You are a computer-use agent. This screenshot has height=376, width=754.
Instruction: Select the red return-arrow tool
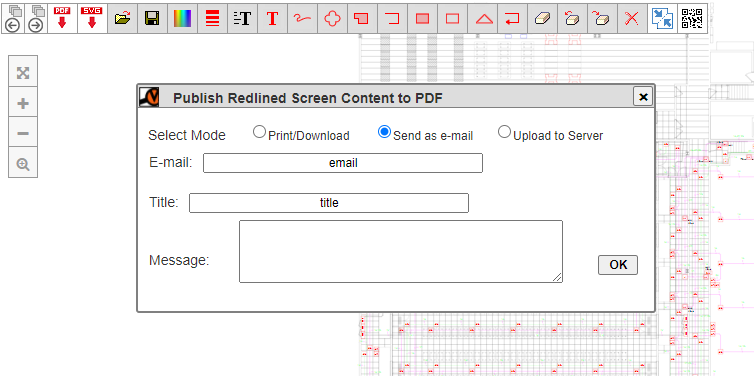click(x=512, y=18)
